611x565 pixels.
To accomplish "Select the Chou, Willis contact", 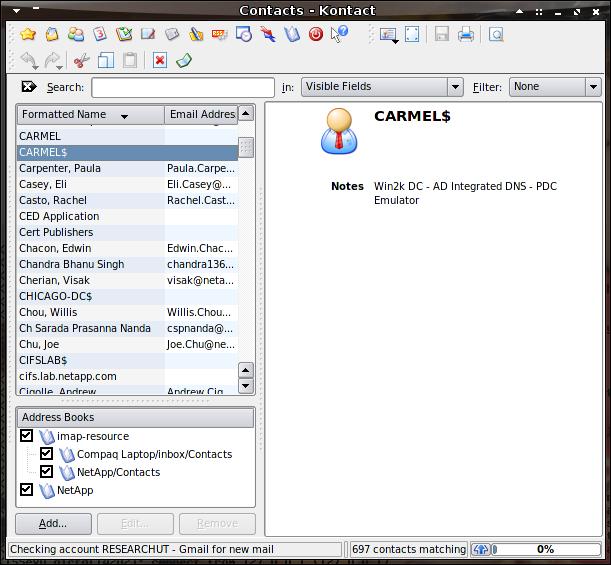I will click(127, 312).
